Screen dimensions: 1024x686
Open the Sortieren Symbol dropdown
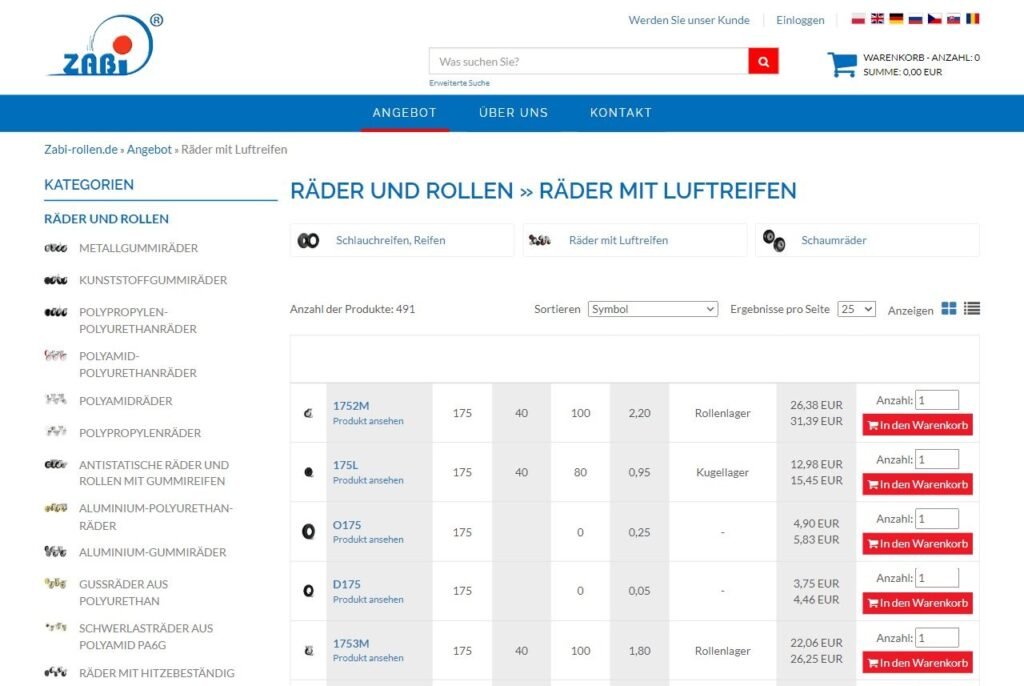point(652,309)
